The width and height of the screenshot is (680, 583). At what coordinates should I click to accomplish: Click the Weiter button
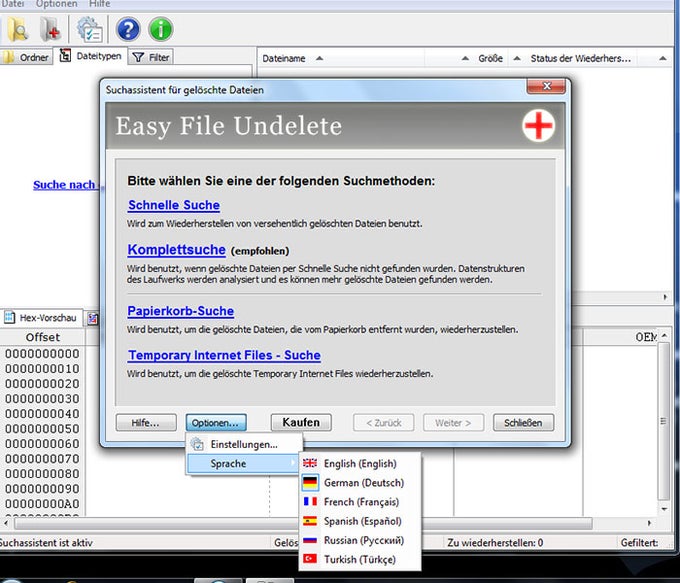[x=453, y=423]
